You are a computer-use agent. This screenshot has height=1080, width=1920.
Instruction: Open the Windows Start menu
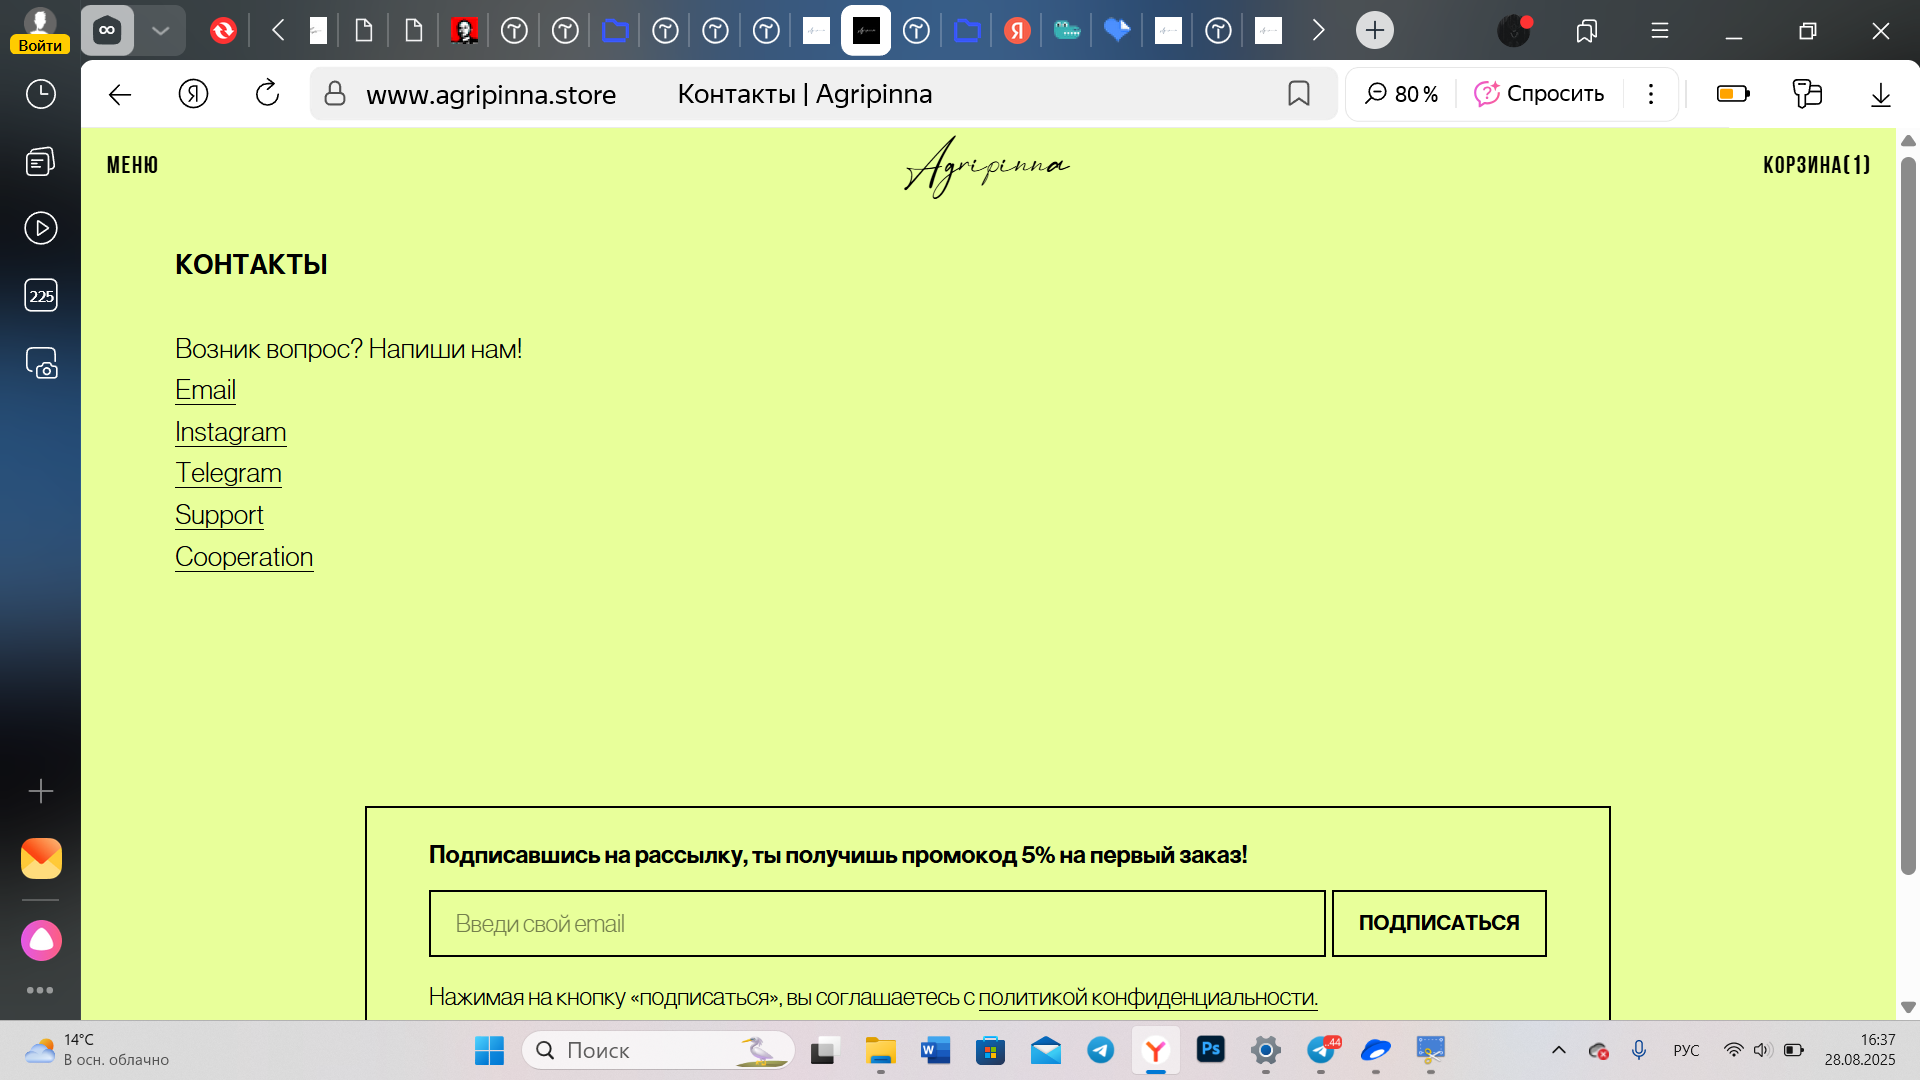click(x=489, y=1050)
